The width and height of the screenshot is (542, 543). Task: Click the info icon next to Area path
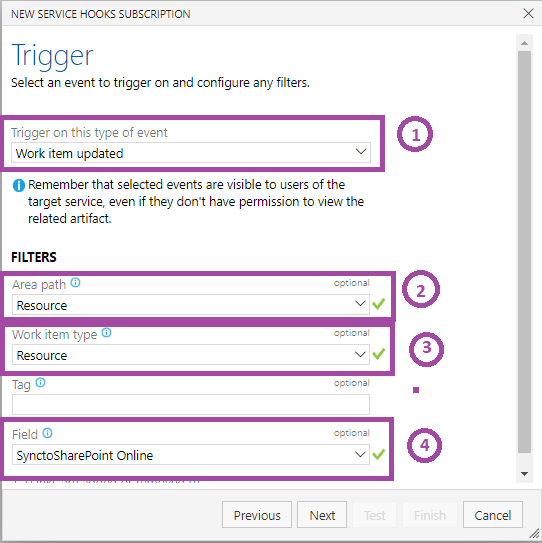75,283
